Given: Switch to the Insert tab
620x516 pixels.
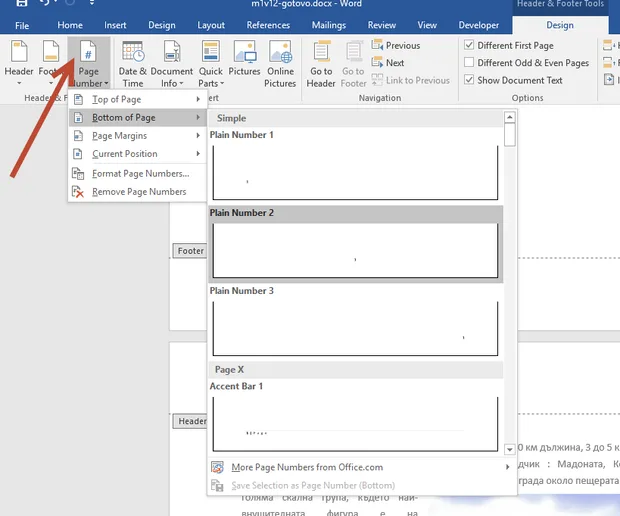Looking at the screenshot, I should click(x=115, y=25).
